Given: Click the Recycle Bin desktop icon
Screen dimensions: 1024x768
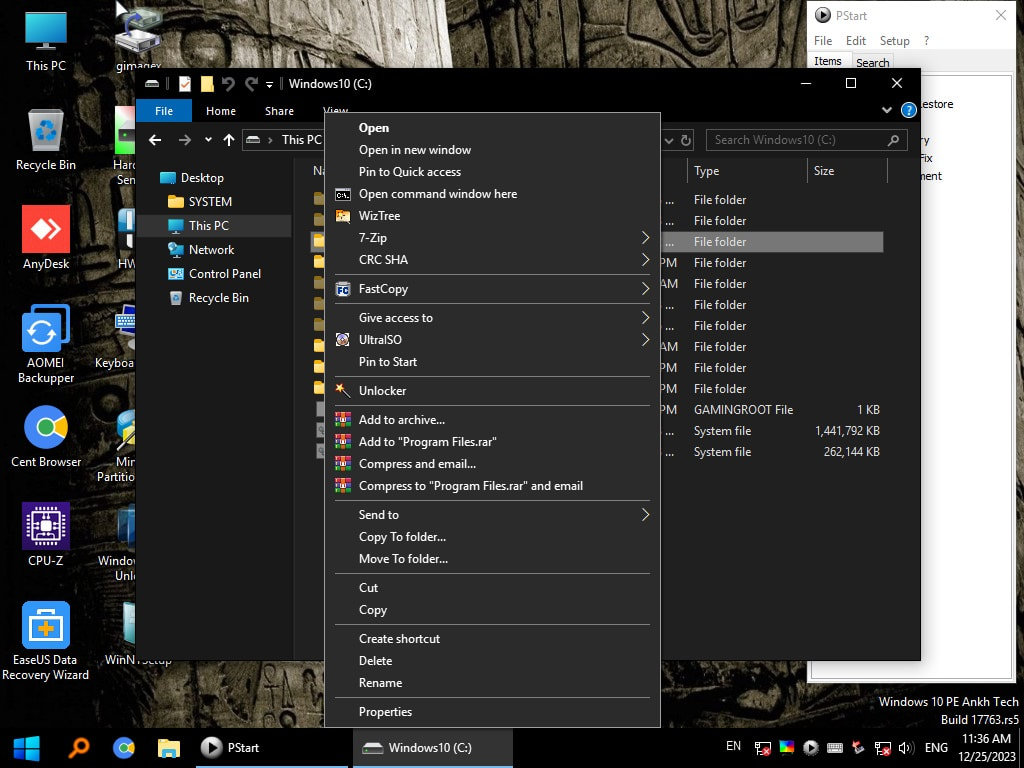Looking at the screenshot, I should 46,132.
